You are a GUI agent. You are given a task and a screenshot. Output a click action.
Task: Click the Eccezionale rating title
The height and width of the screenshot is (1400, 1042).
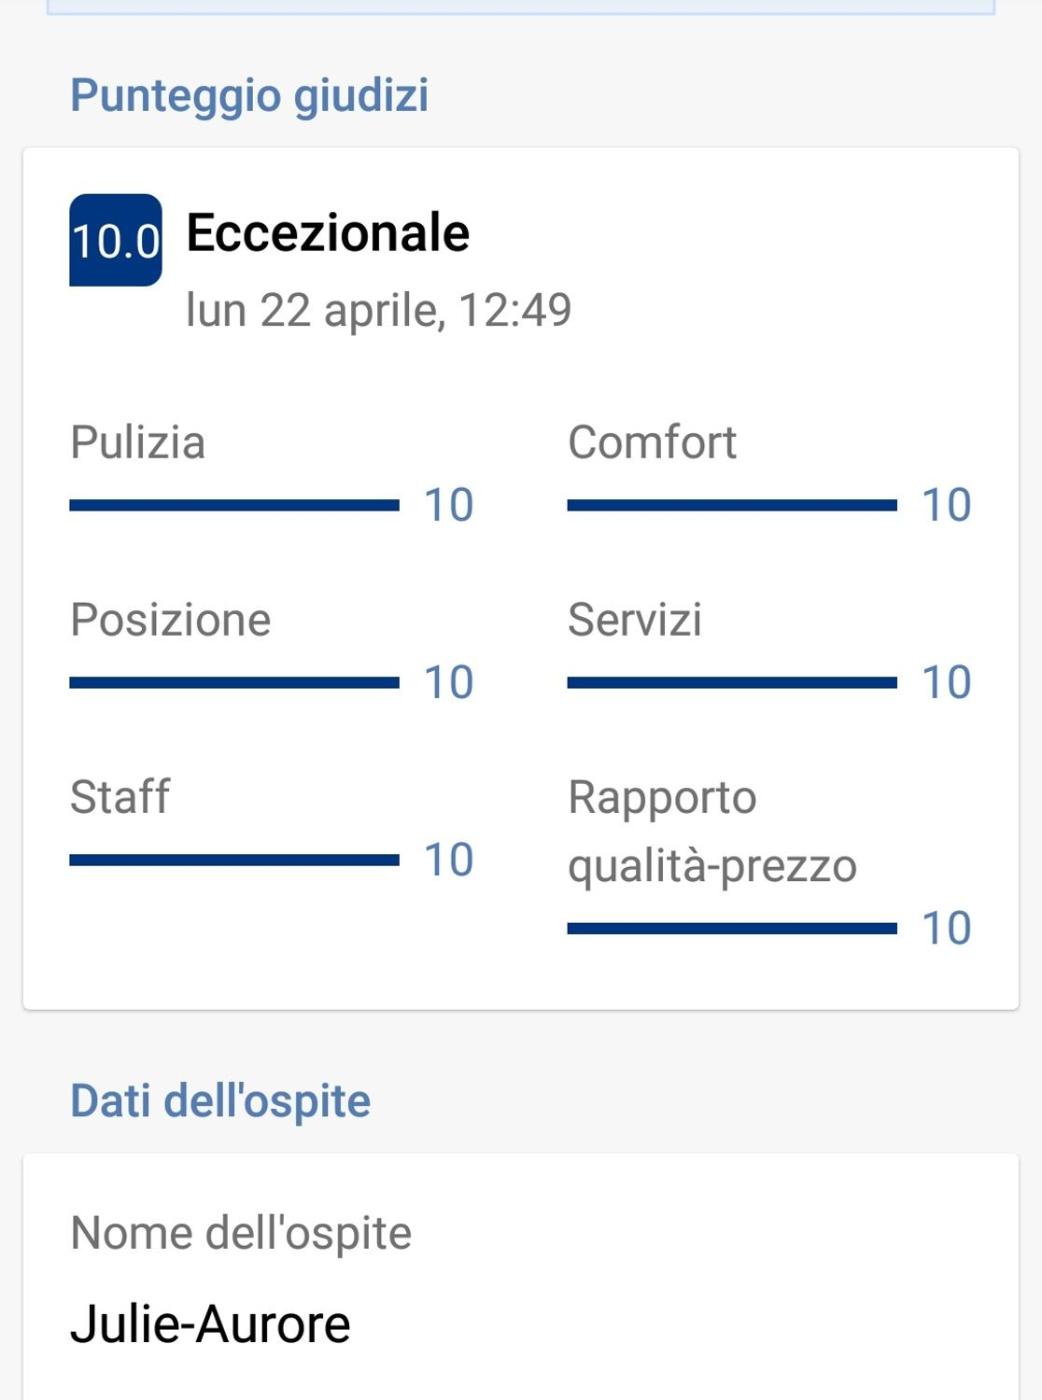(327, 233)
